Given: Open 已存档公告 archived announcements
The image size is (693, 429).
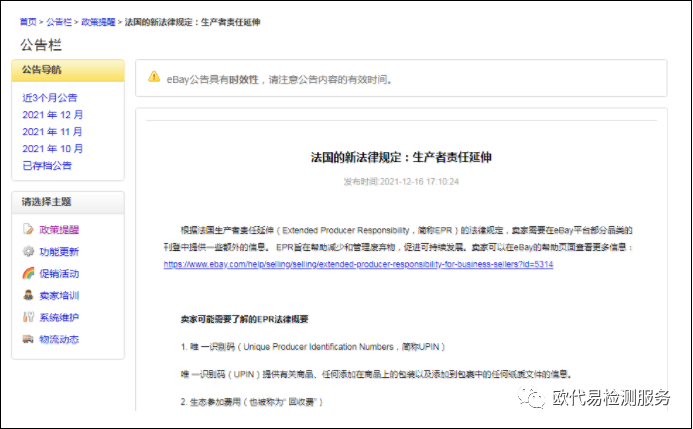Looking at the screenshot, I should tap(47, 166).
